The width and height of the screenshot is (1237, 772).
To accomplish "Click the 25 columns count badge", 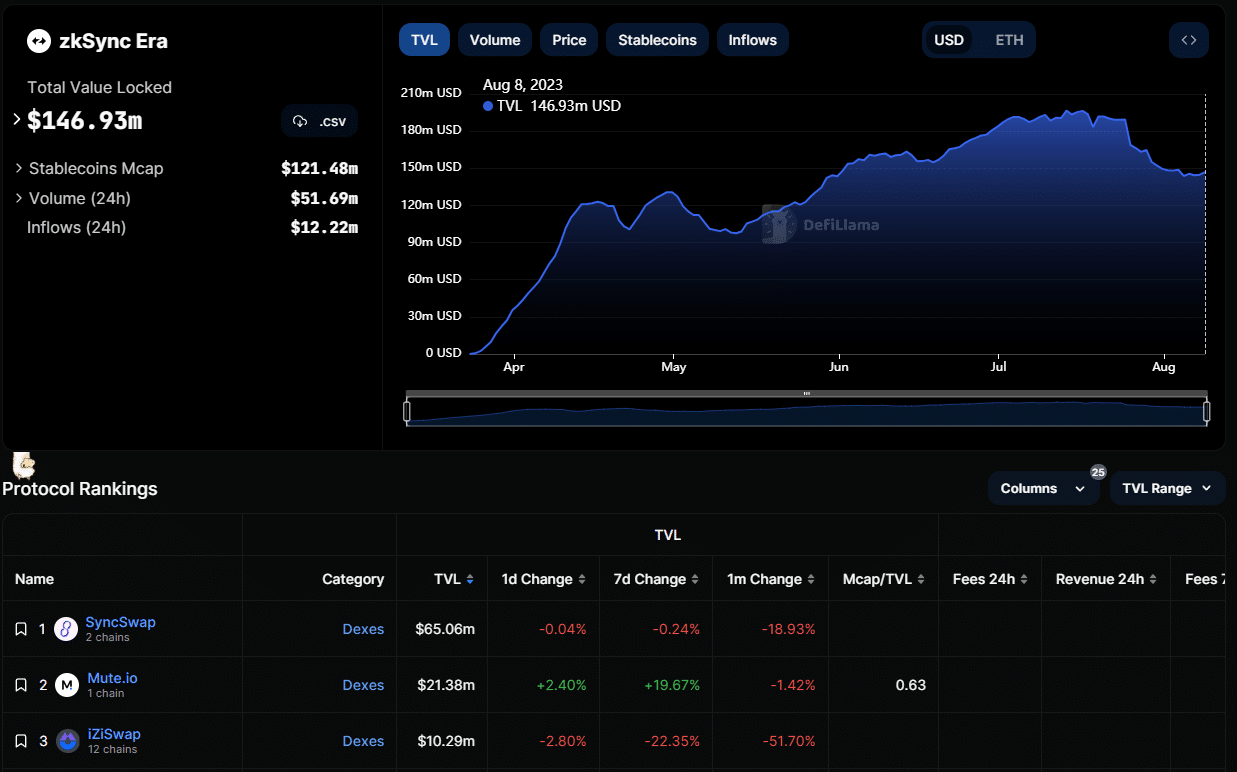I will (1098, 471).
